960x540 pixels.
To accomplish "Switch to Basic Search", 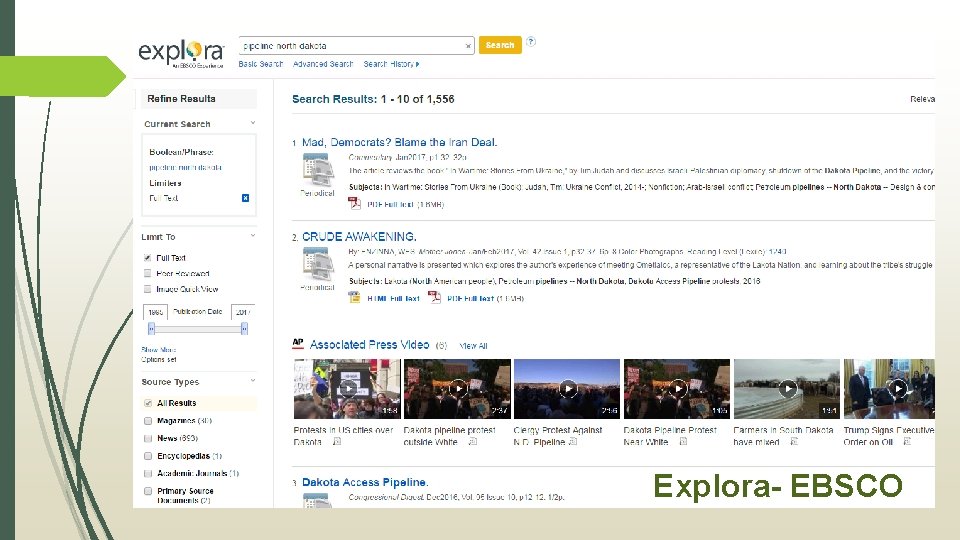I will click(260, 64).
